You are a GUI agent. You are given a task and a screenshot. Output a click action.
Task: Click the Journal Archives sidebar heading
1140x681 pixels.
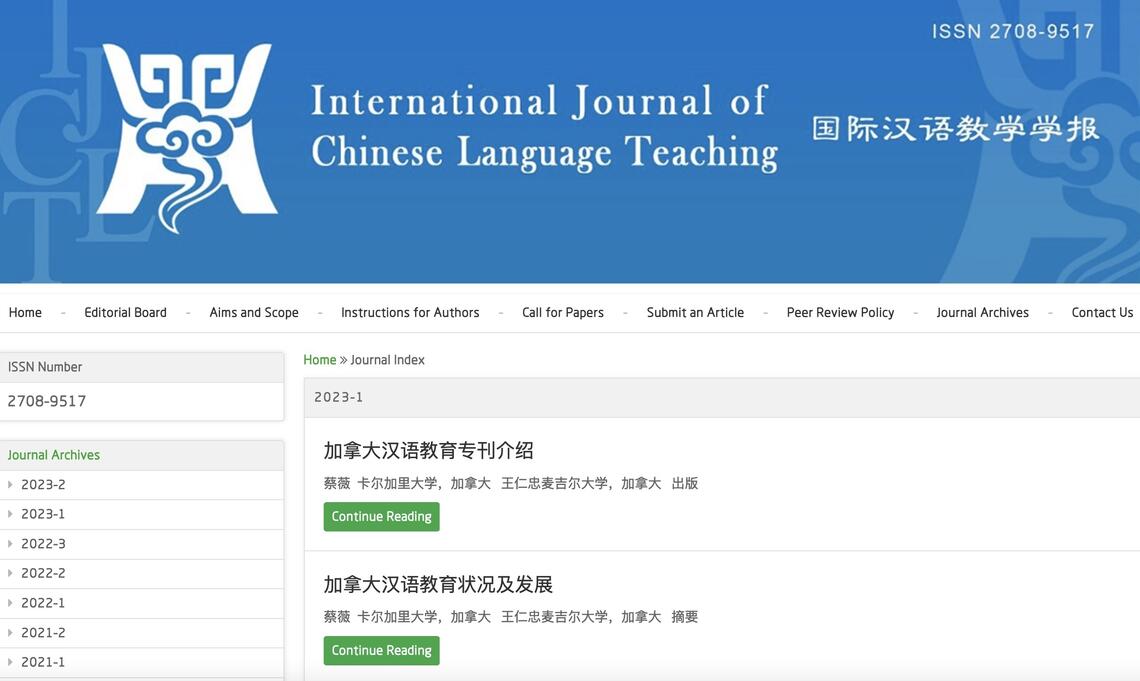[x=54, y=455]
